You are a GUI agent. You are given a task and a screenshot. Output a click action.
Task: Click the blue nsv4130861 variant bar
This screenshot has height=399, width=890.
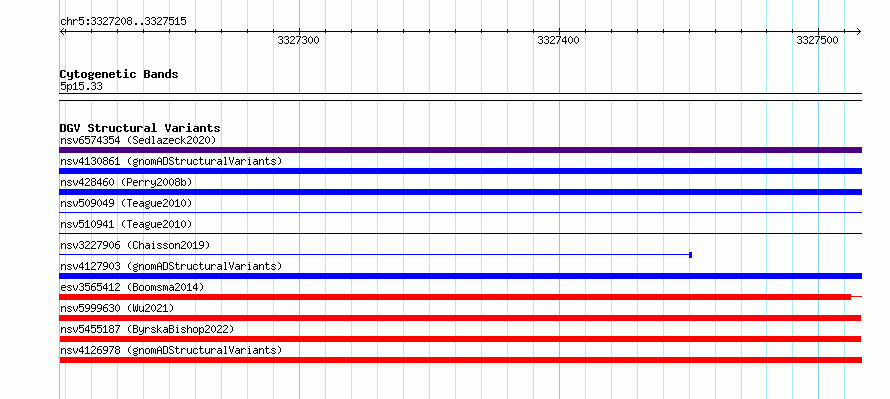(x=460, y=171)
